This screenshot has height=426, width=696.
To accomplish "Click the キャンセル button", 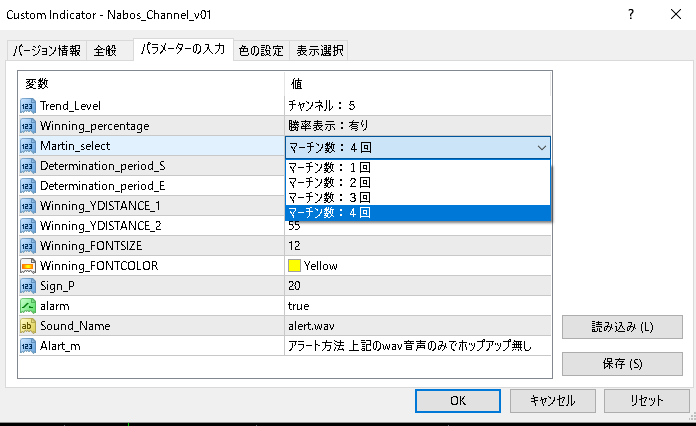I will tap(553, 401).
